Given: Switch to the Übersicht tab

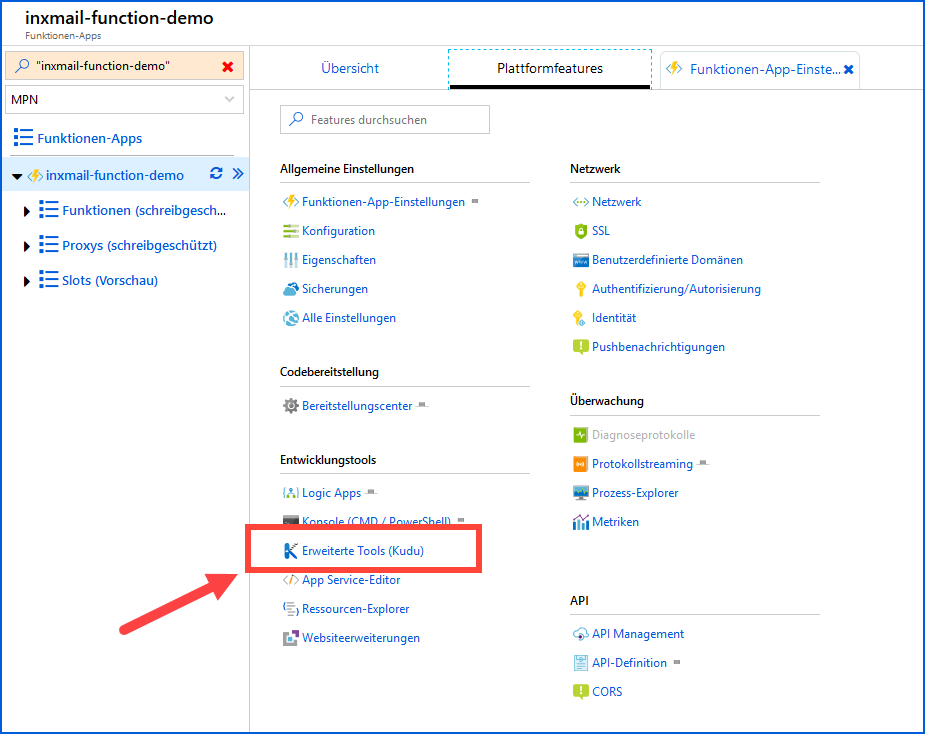Looking at the screenshot, I should [x=350, y=68].
